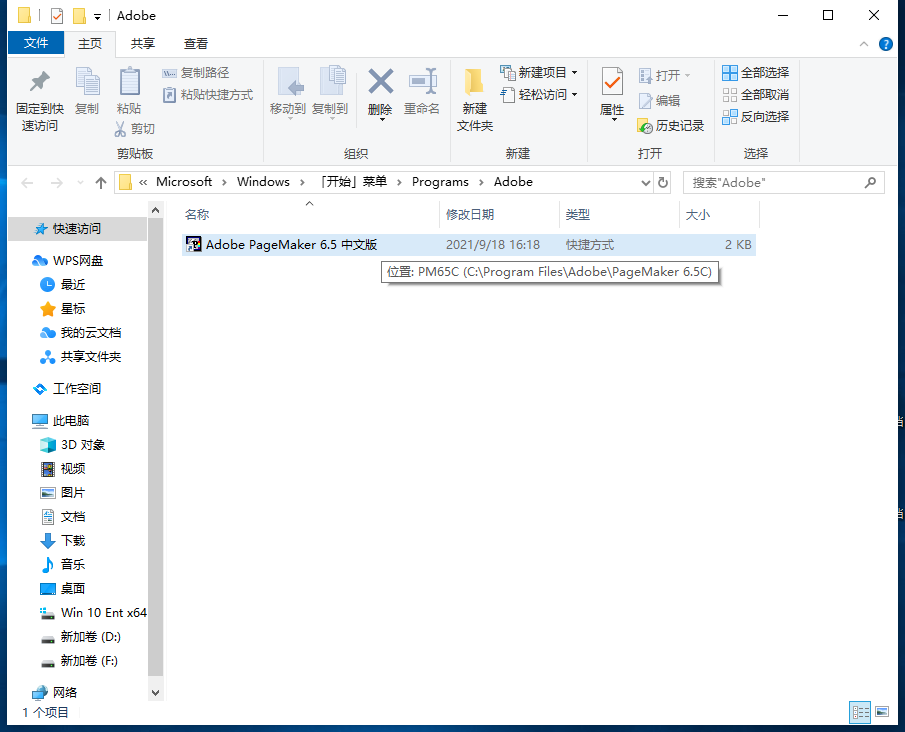The width and height of the screenshot is (905, 732).
Task: Go up one folder level
Action: point(101,183)
